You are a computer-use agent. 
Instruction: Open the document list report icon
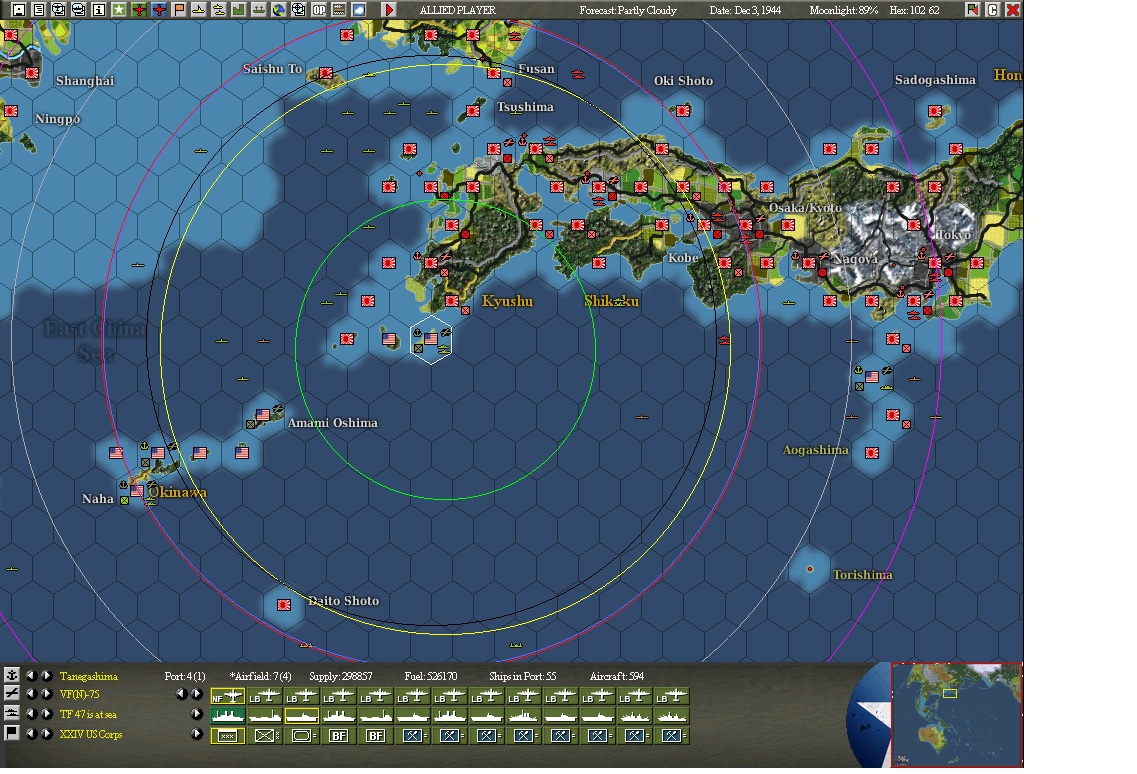click(x=39, y=10)
